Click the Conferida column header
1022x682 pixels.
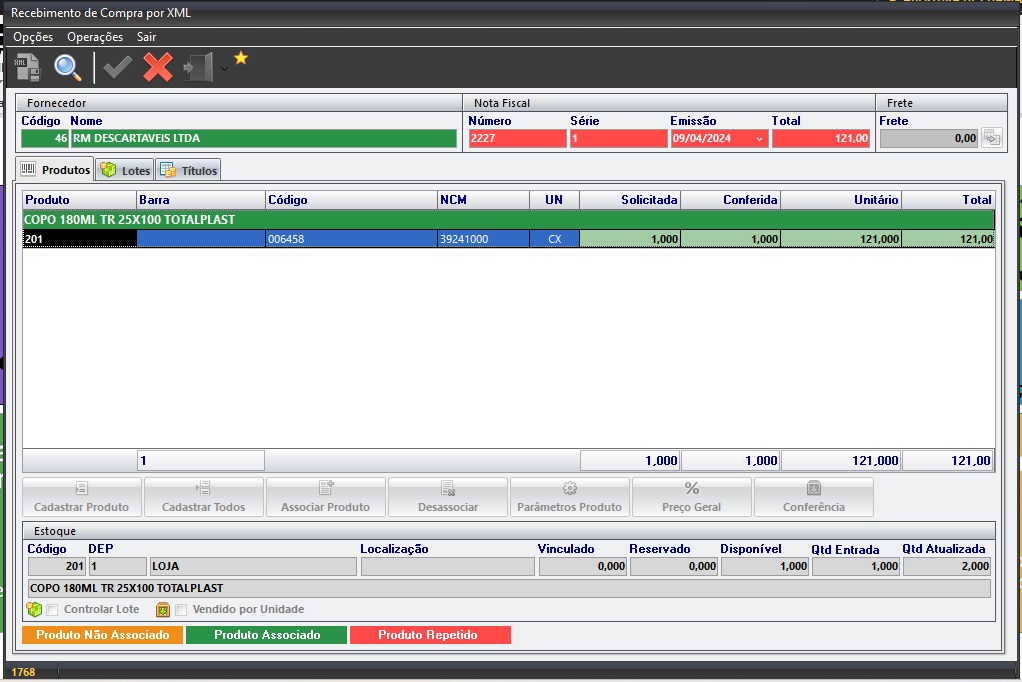(730, 200)
